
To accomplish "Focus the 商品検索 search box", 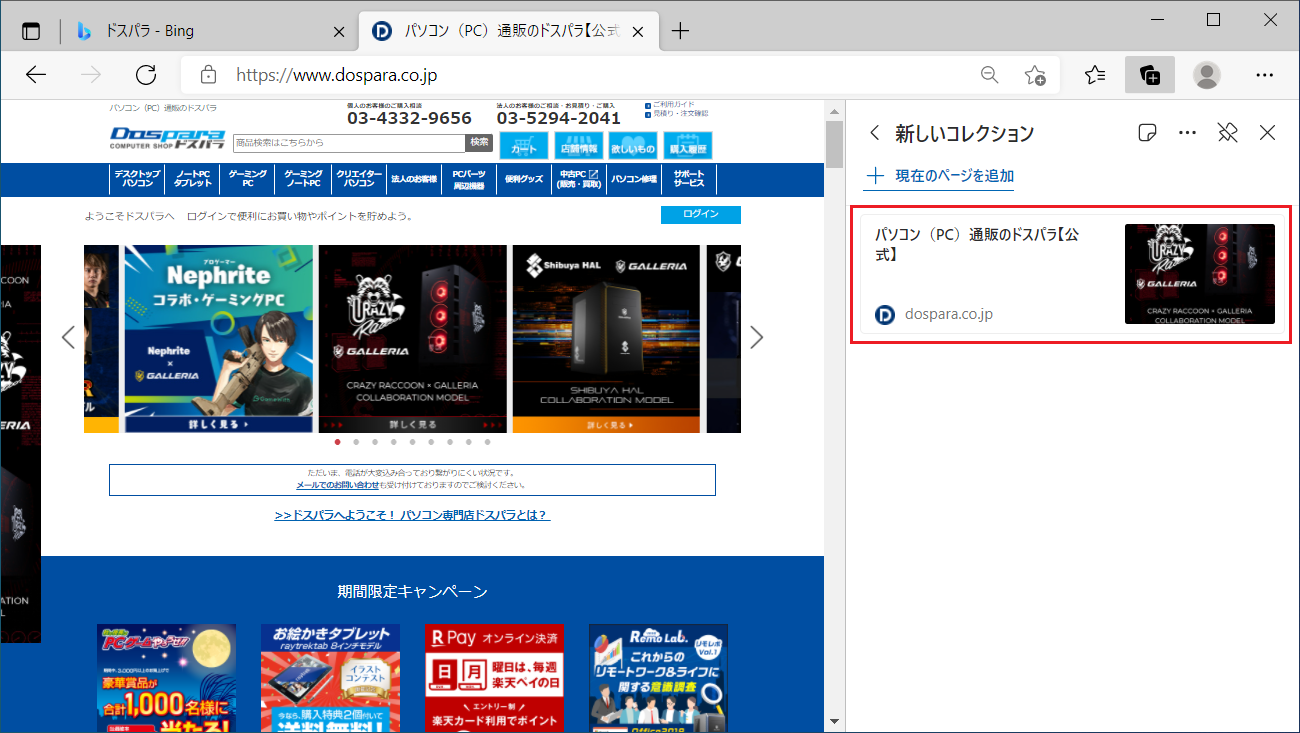I will click(x=349, y=143).
